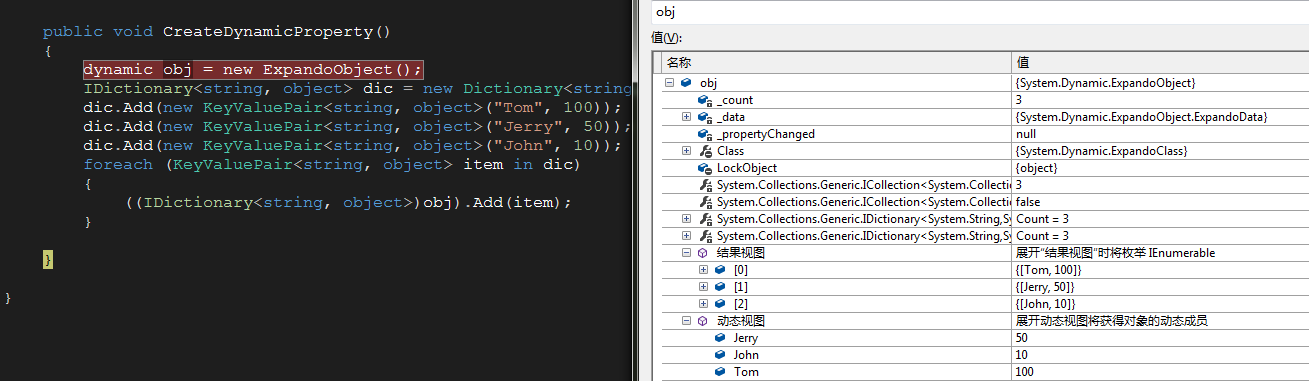This screenshot has height=381, width=1309.
Task: Select the 动态视图 row label
Action: (x=741, y=321)
